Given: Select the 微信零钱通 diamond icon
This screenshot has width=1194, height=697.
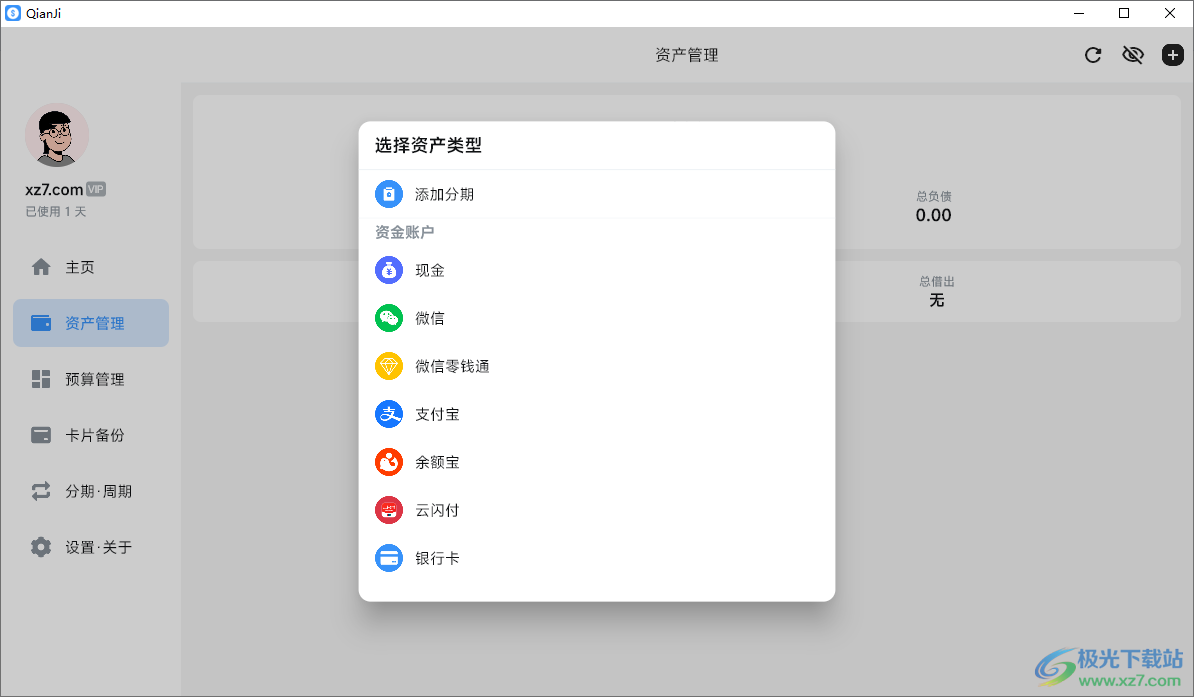Looking at the screenshot, I should point(389,366).
